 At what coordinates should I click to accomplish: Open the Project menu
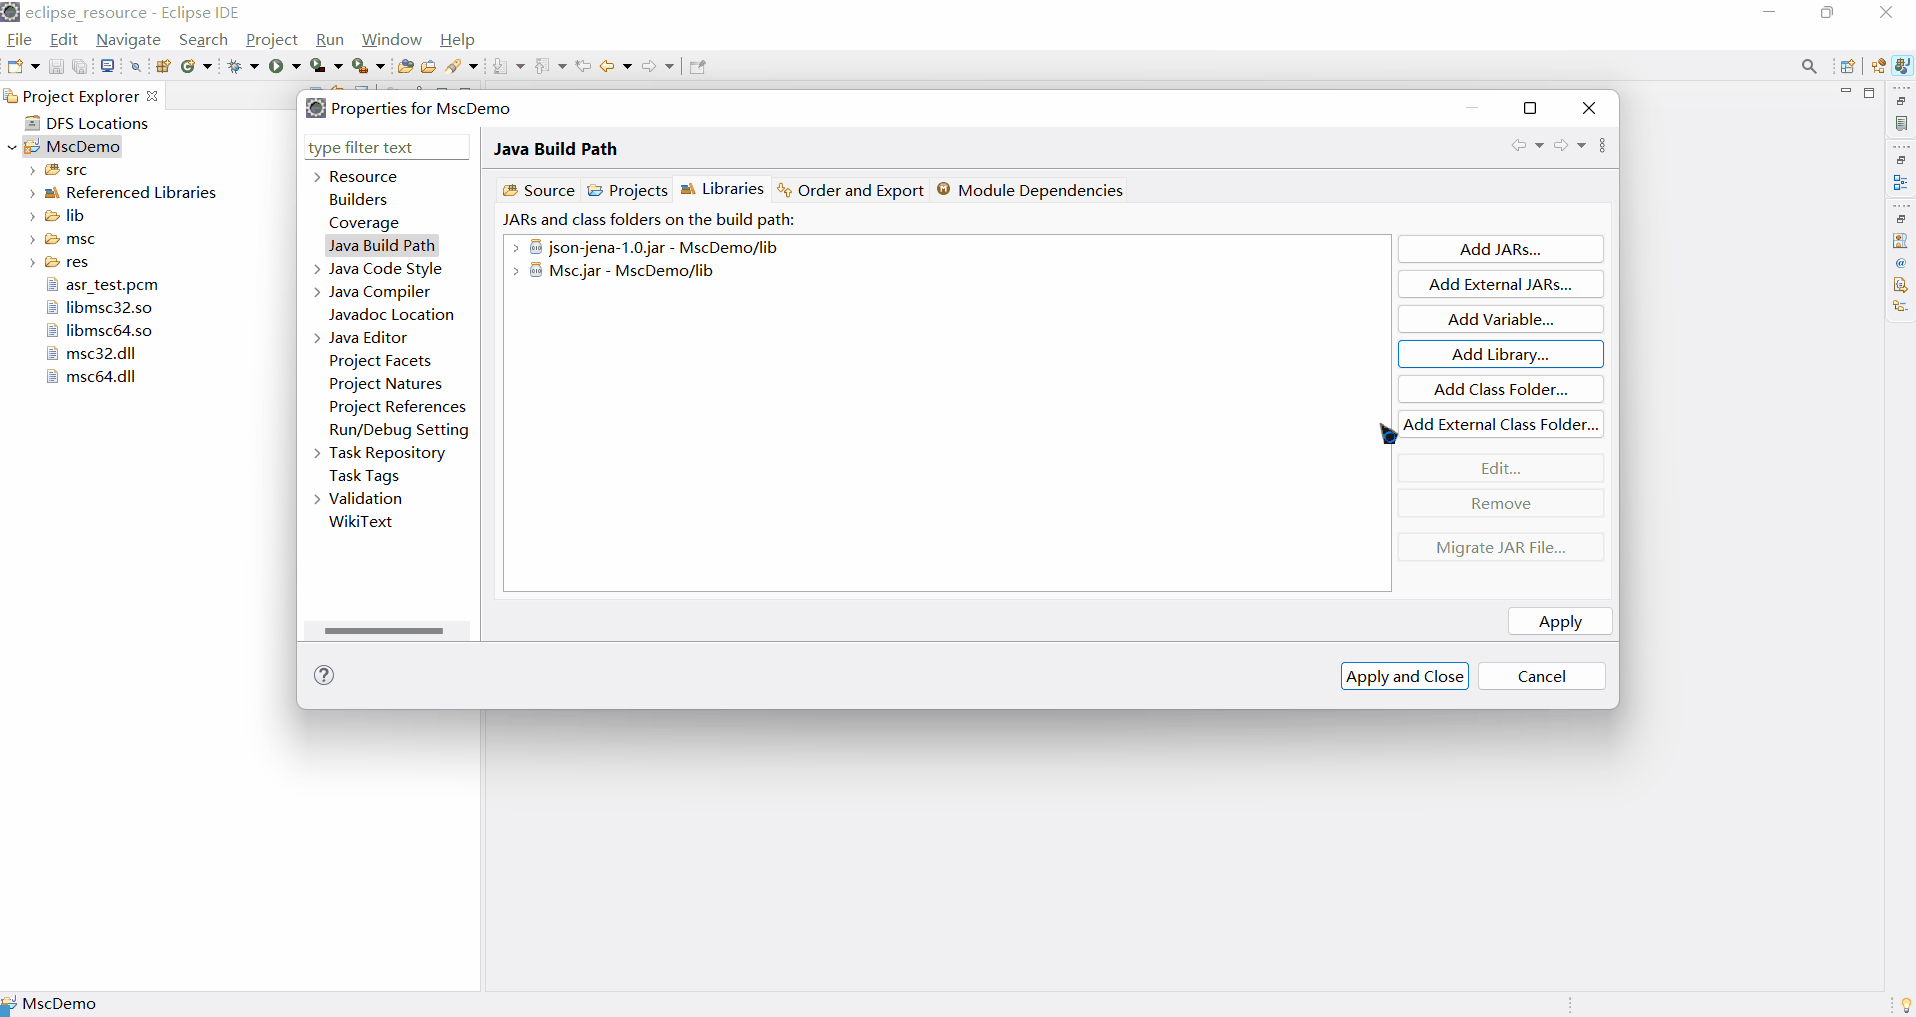point(272,39)
